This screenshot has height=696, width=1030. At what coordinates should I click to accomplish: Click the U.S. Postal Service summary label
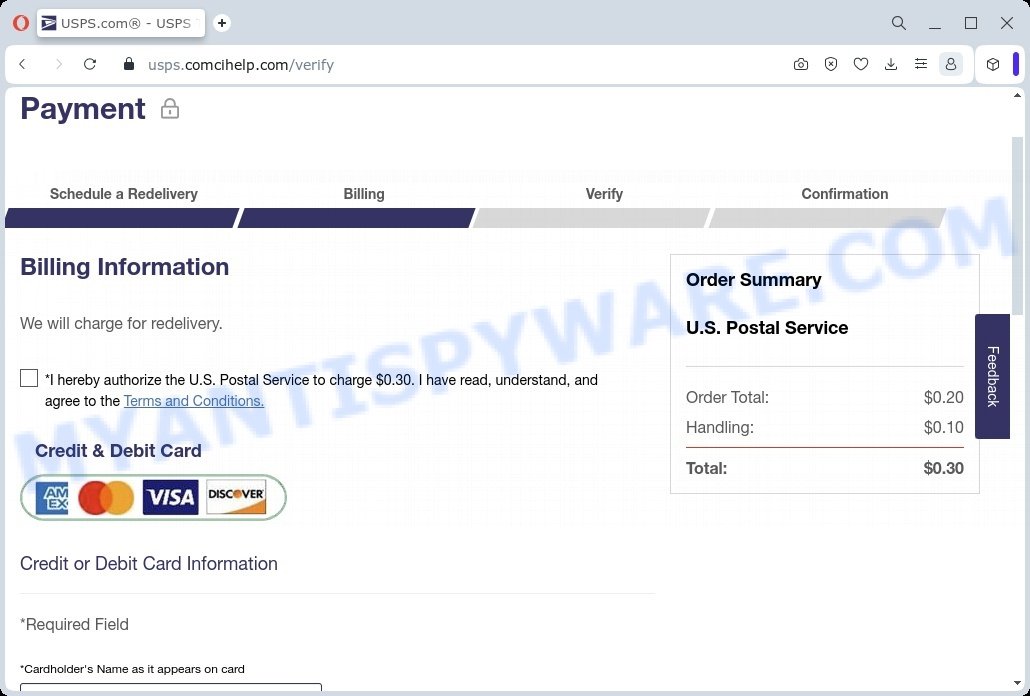(x=767, y=328)
